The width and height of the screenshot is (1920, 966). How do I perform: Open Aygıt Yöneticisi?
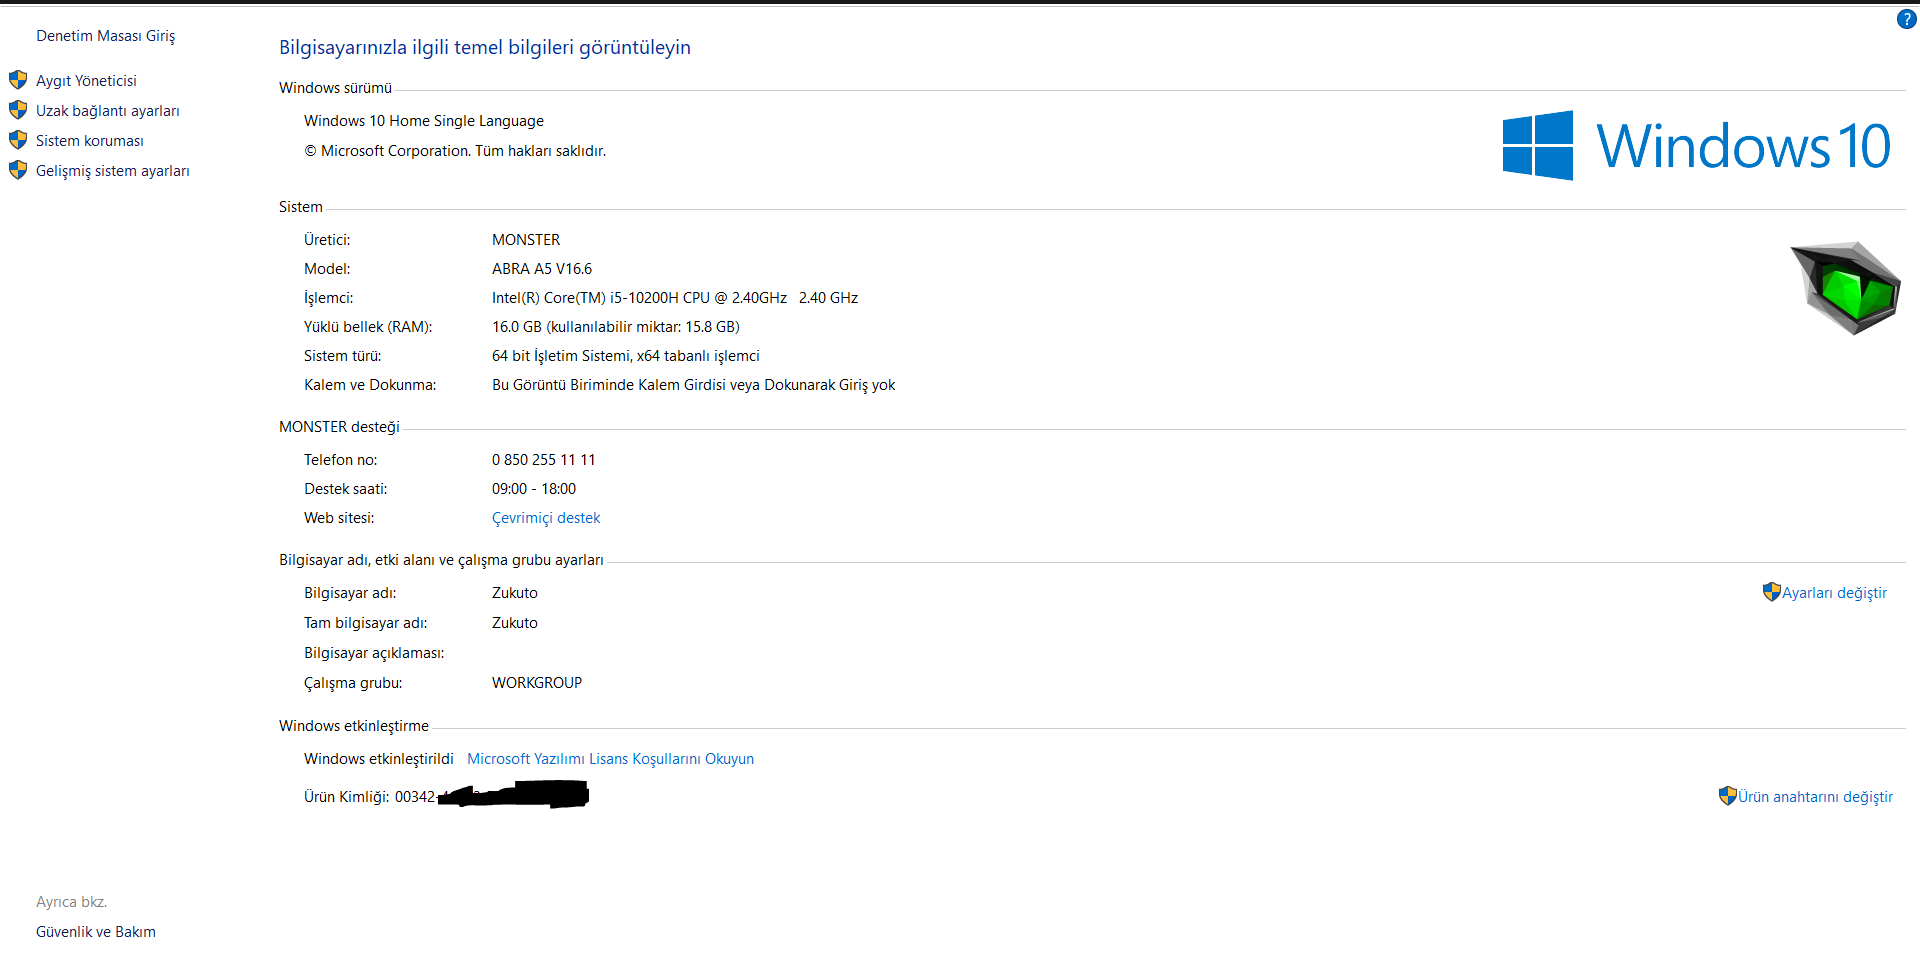point(86,81)
